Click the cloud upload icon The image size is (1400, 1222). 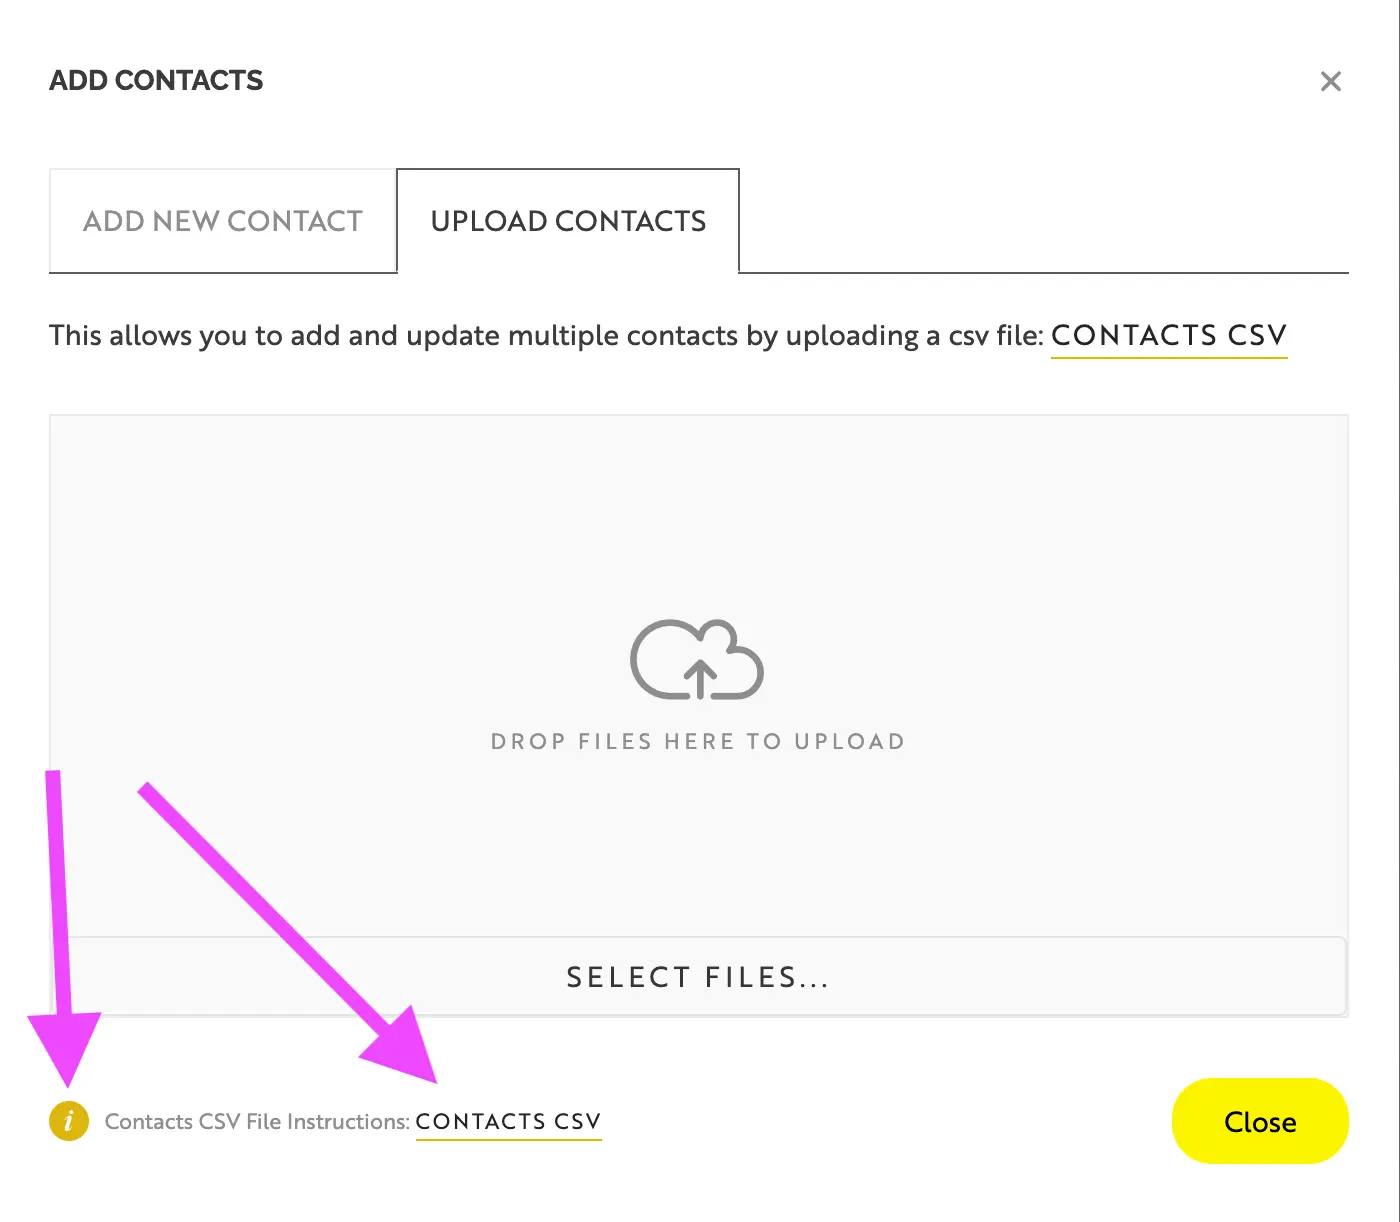click(x=697, y=660)
